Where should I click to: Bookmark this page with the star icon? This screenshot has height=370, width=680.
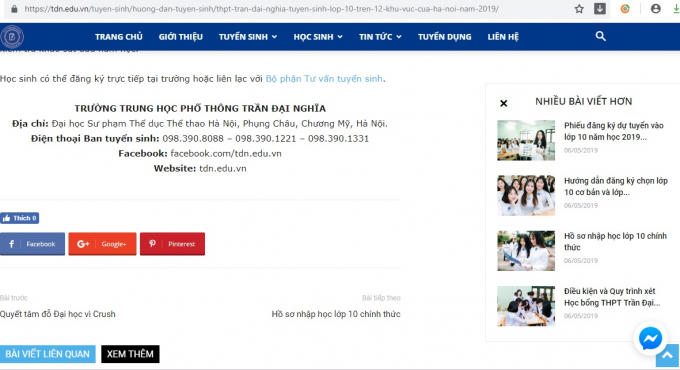click(579, 9)
